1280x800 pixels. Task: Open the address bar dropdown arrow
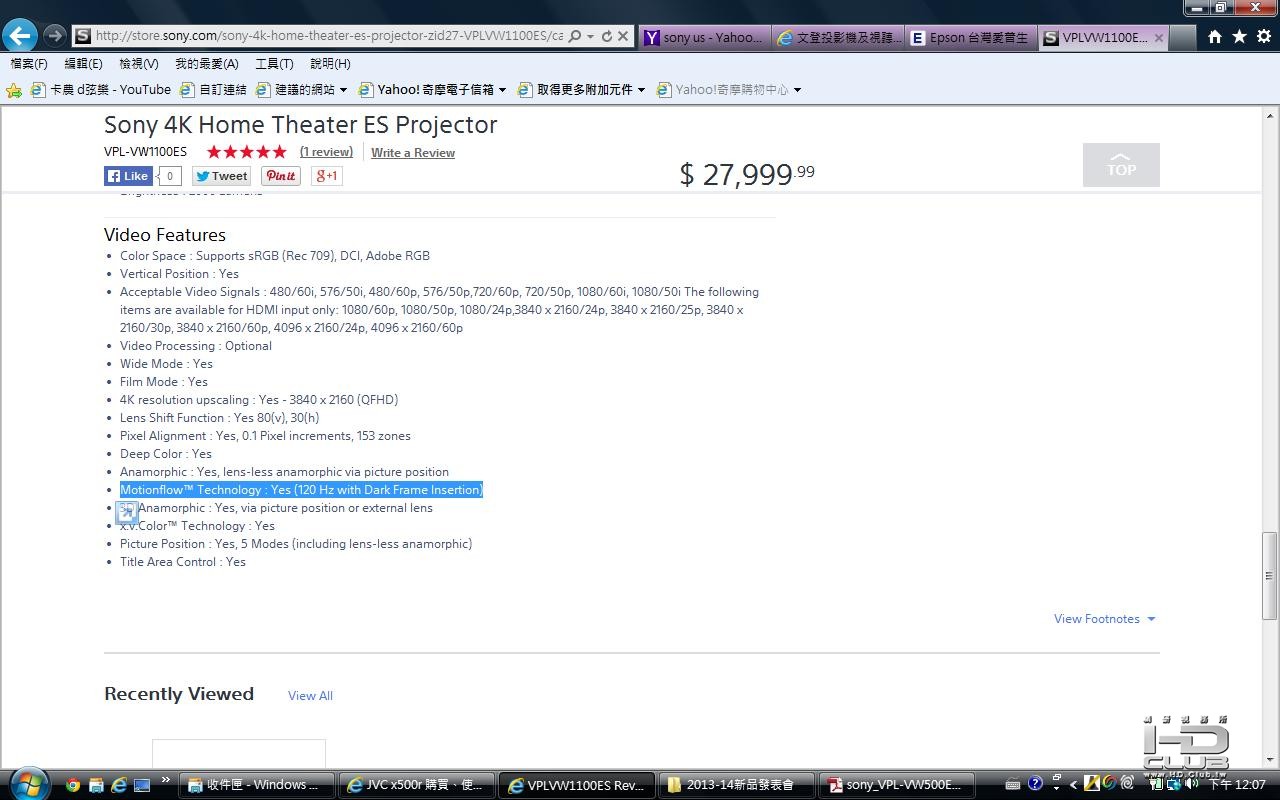point(590,36)
